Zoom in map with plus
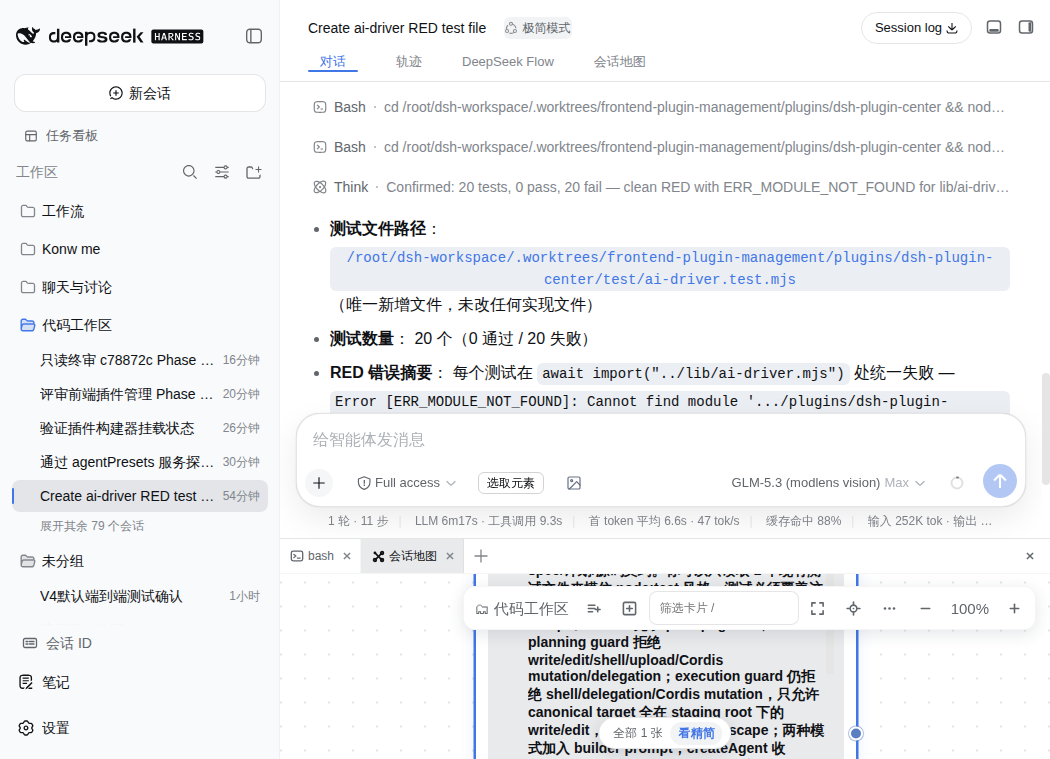 click(x=1015, y=609)
